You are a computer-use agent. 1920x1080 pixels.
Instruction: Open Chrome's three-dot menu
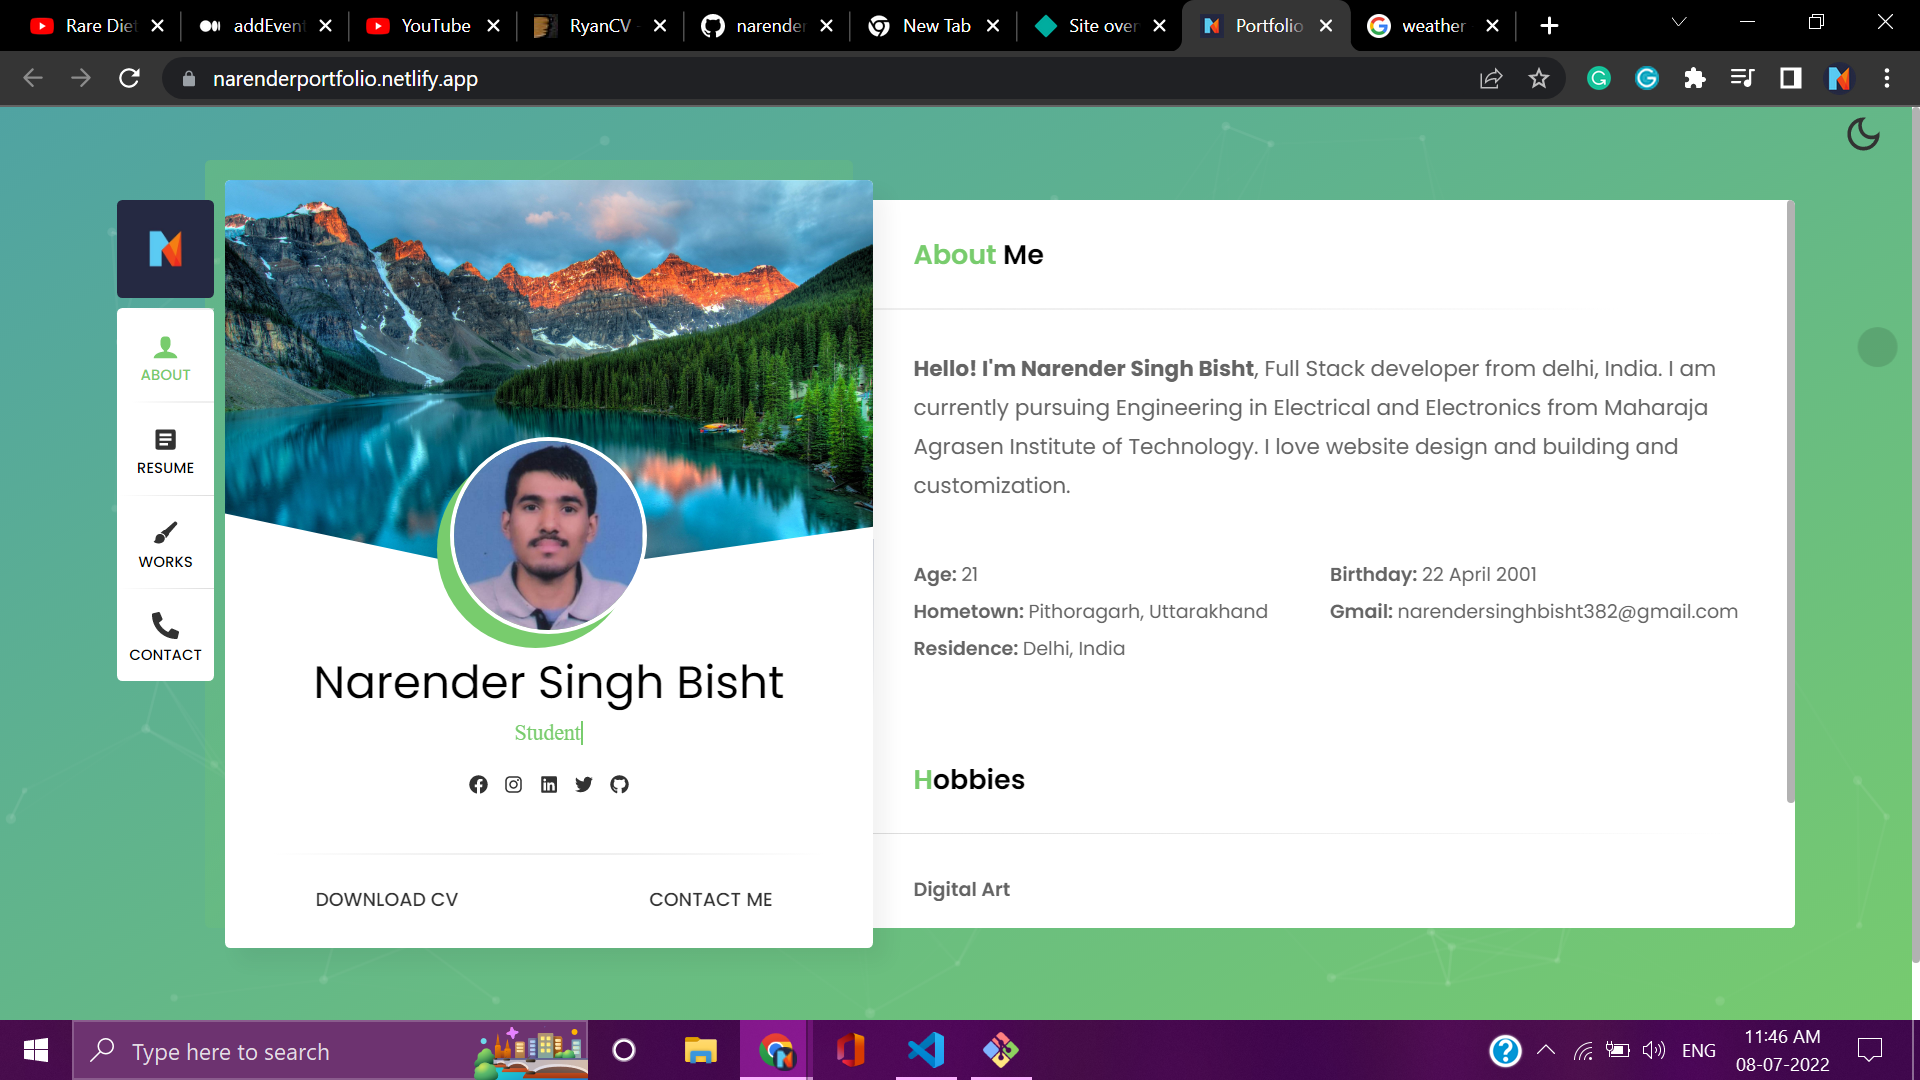coord(1887,78)
